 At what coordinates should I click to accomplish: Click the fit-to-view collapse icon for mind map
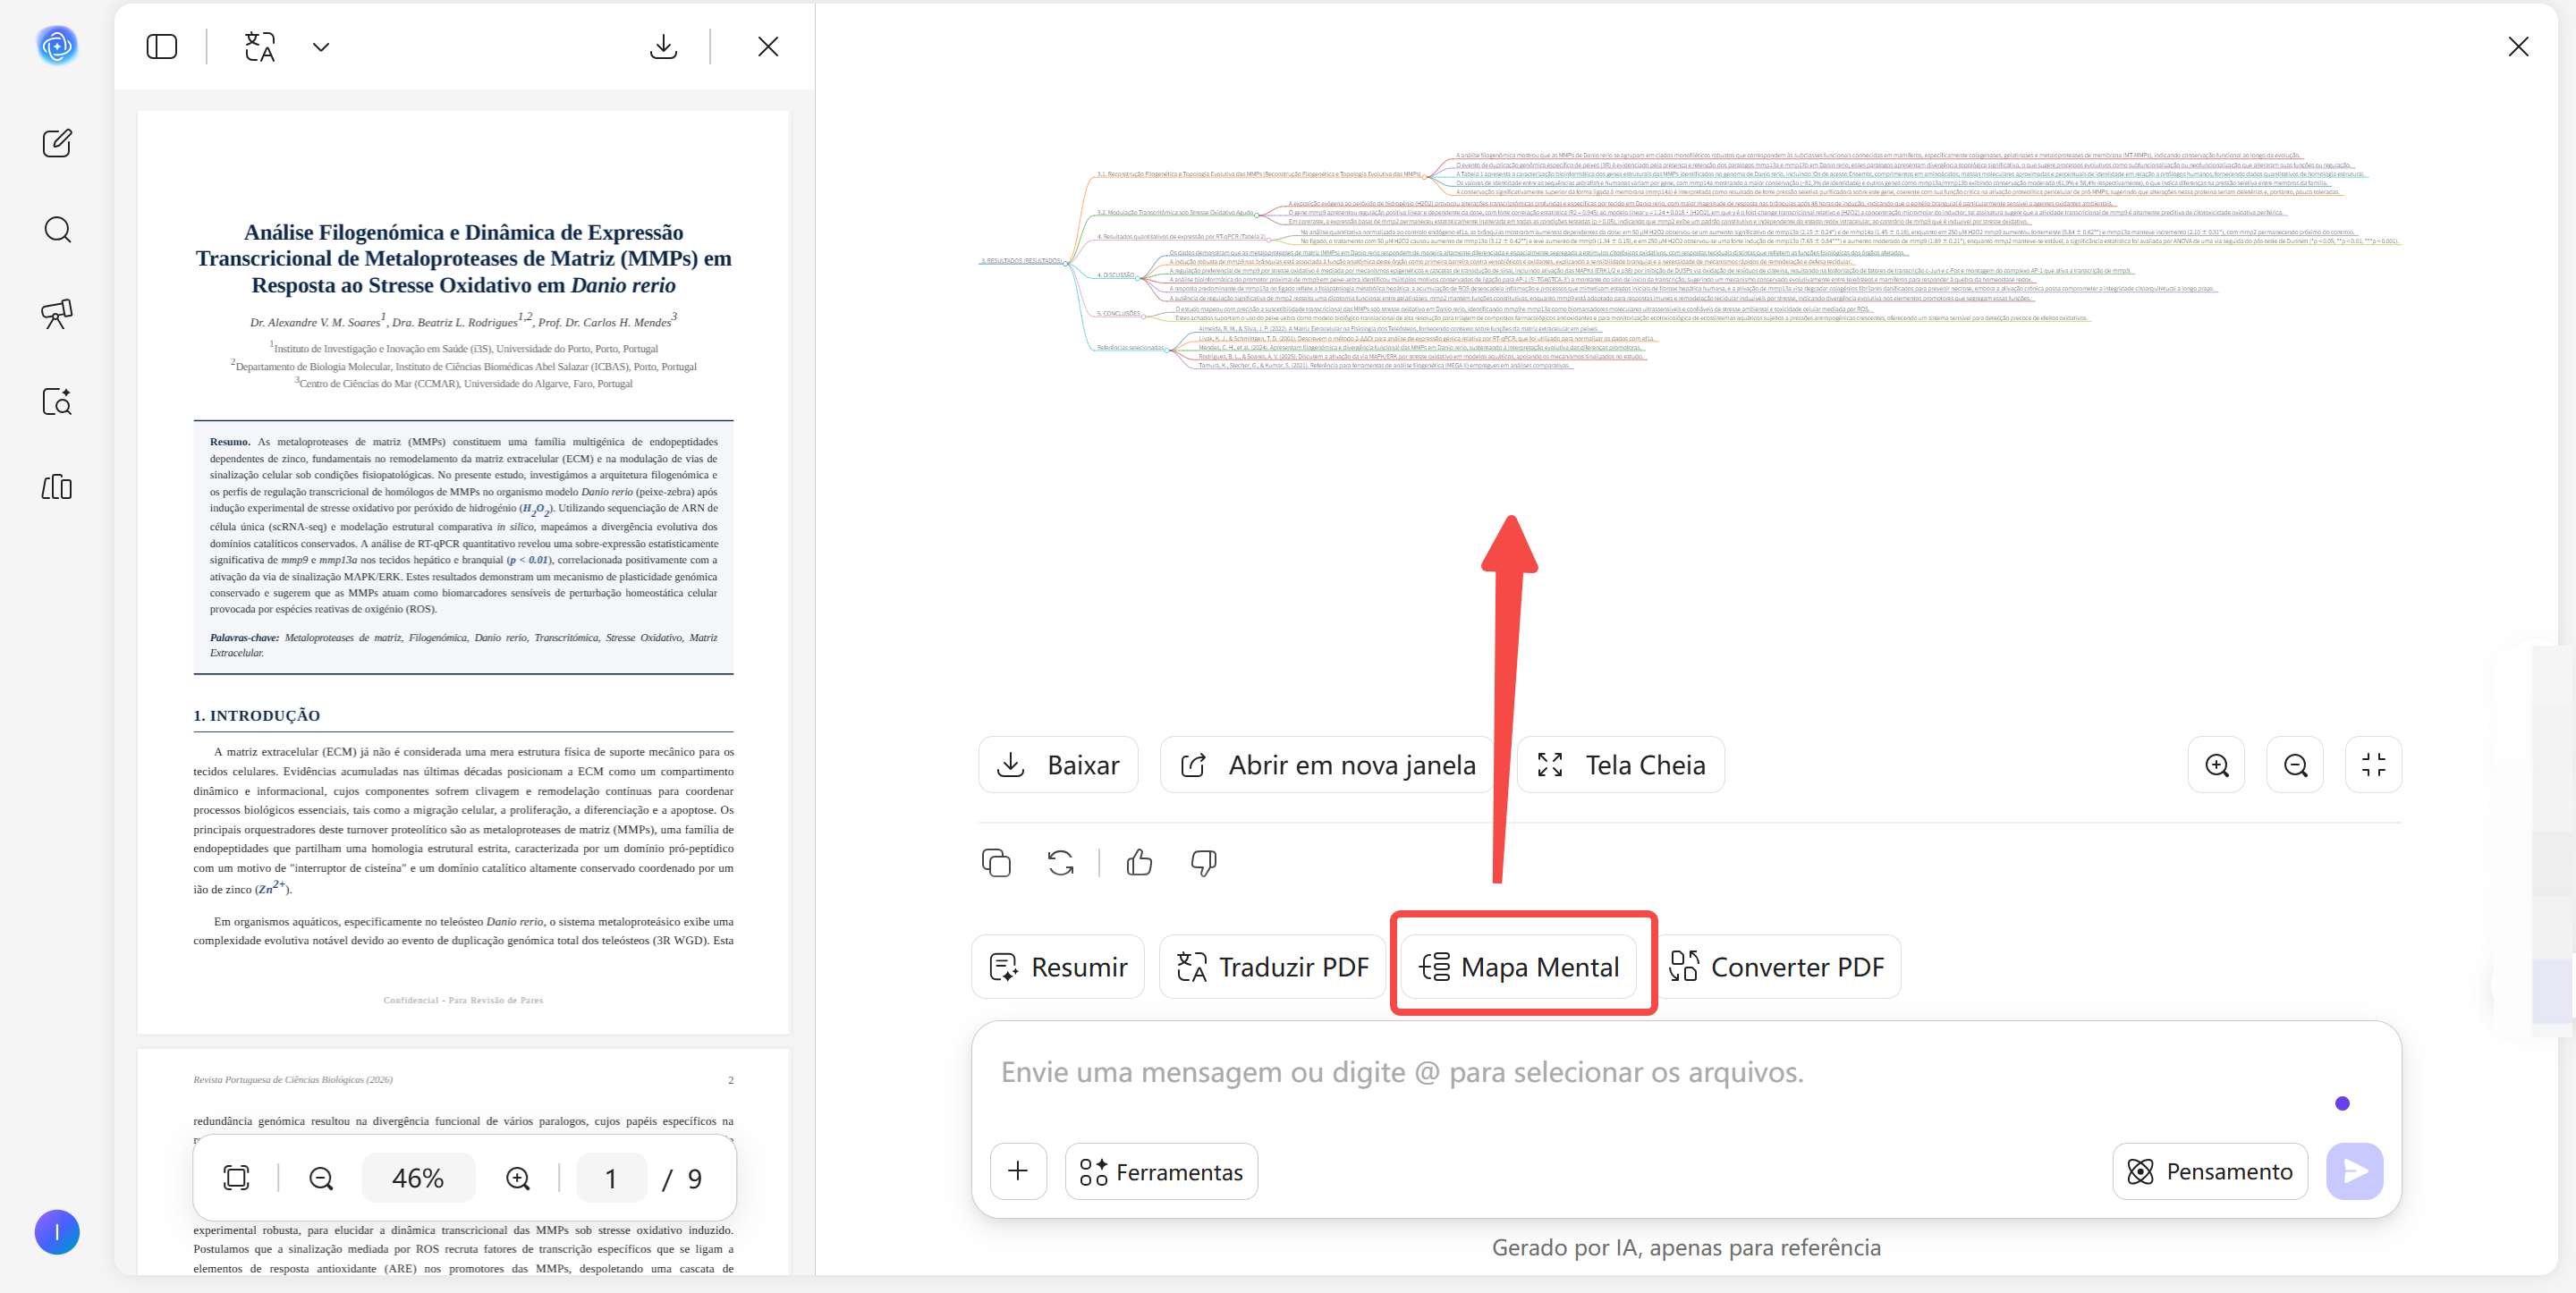[x=2374, y=765]
